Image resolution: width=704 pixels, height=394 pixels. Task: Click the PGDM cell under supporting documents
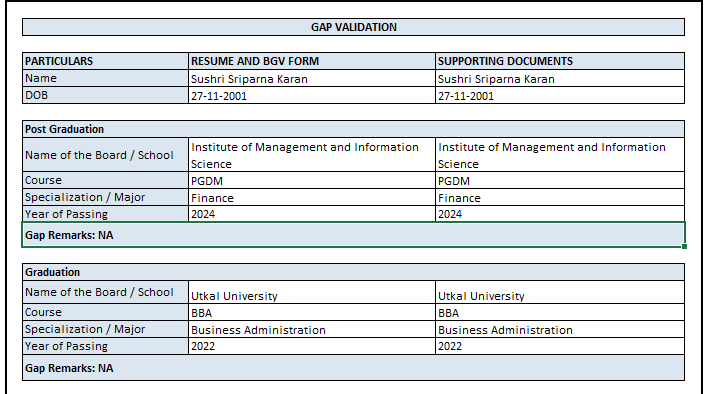point(560,180)
